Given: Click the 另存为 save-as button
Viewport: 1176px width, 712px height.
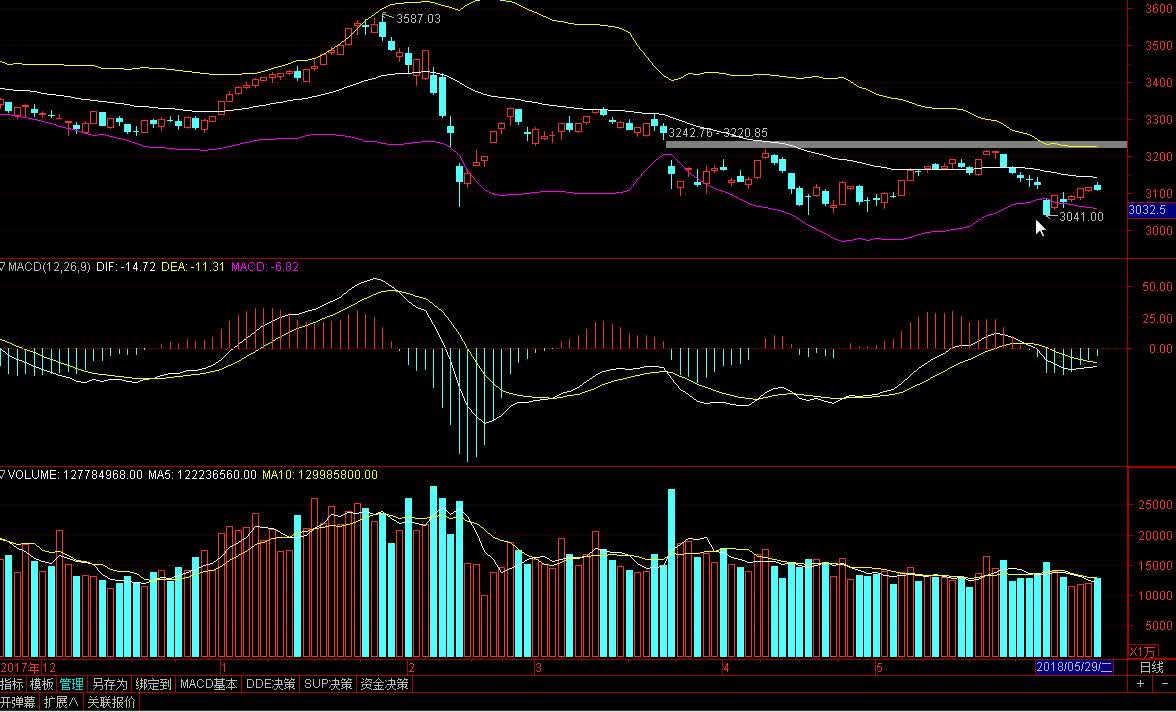Looking at the screenshot, I should pos(110,685).
